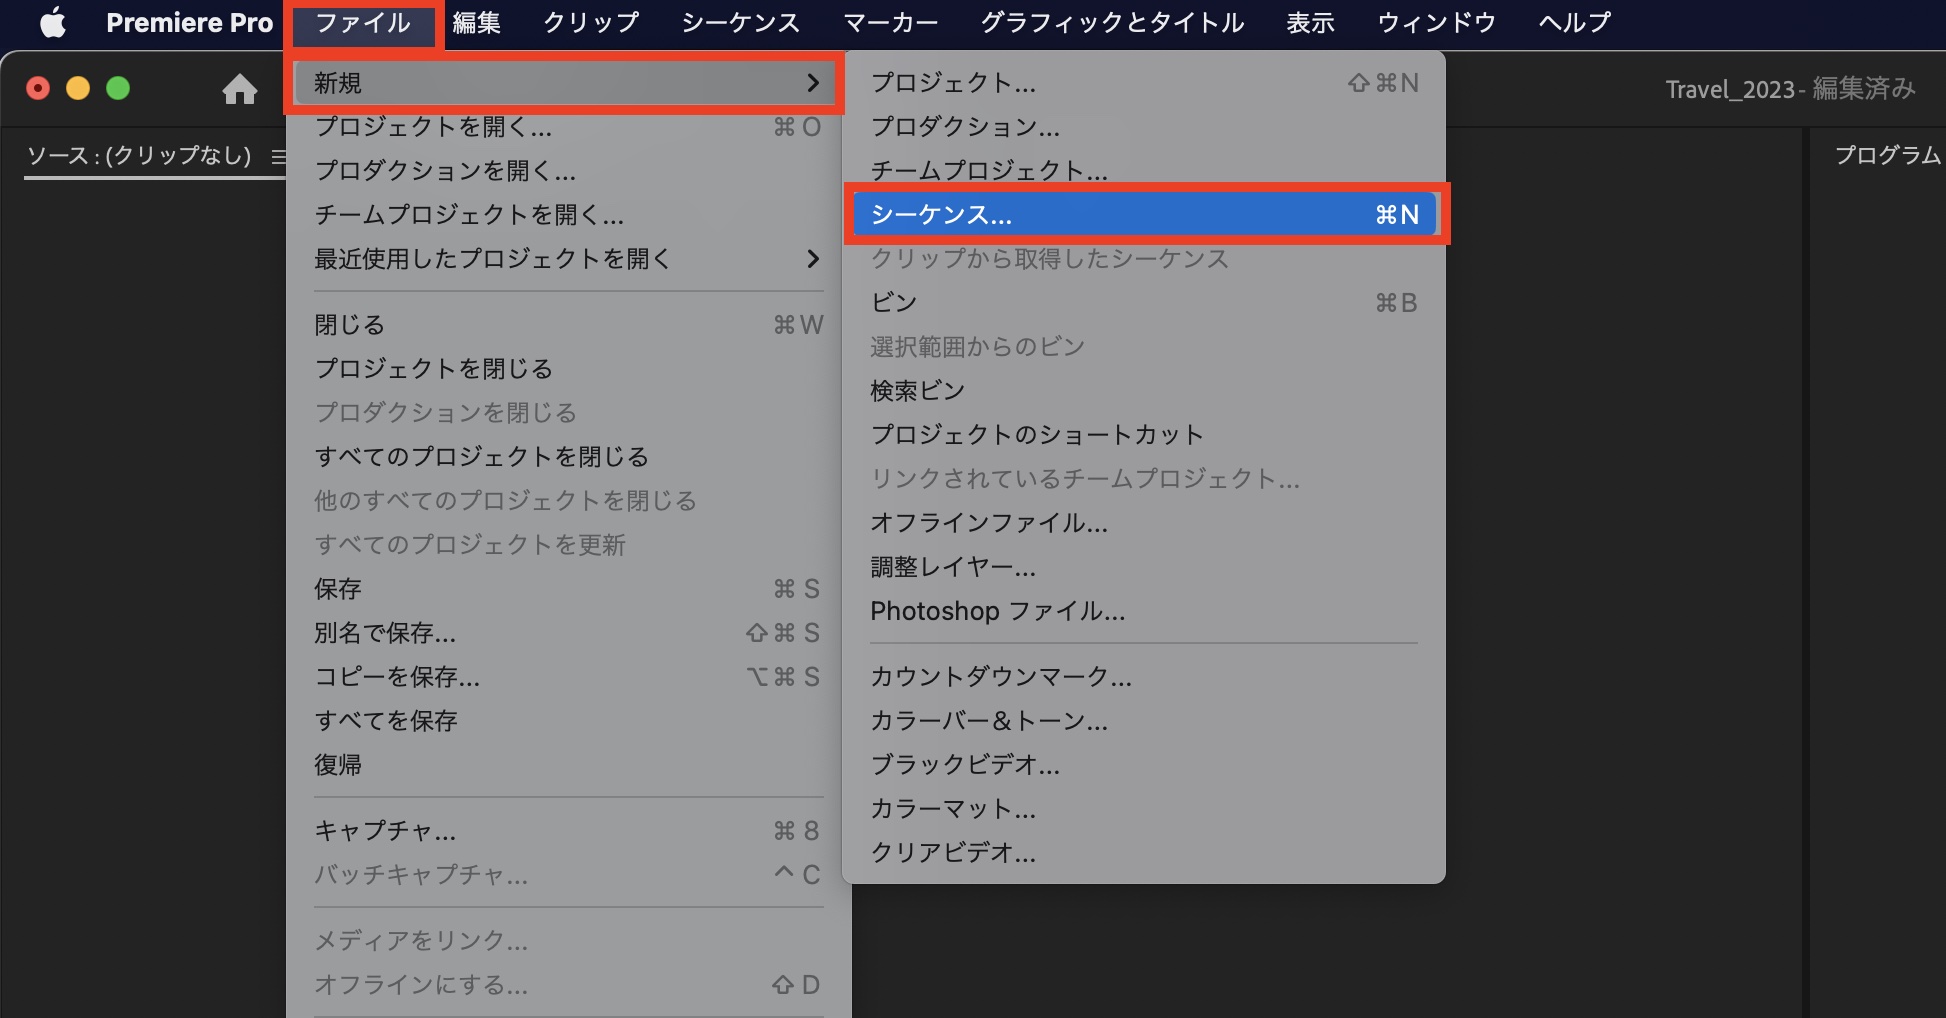The height and width of the screenshot is (1018, 1946).
Task: Choose カウントダウンマーク… in the submenu
Action: 1144,677
